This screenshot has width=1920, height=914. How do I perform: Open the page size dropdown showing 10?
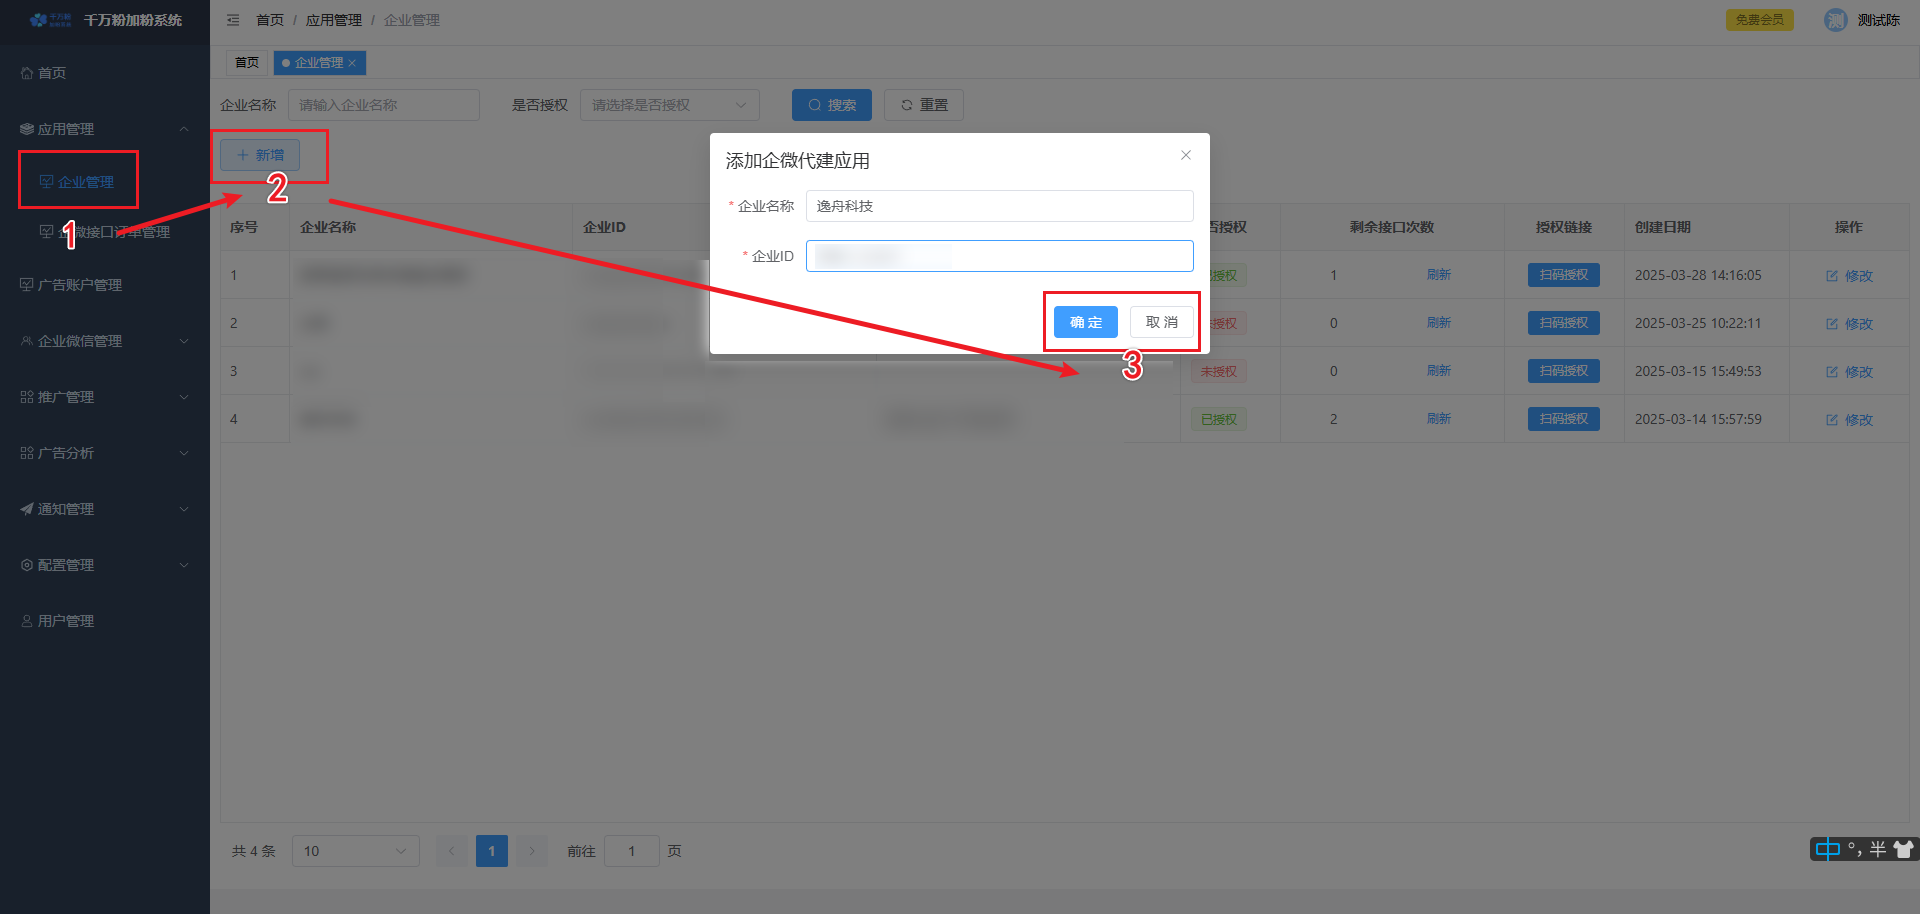click(x=355, y=851)
